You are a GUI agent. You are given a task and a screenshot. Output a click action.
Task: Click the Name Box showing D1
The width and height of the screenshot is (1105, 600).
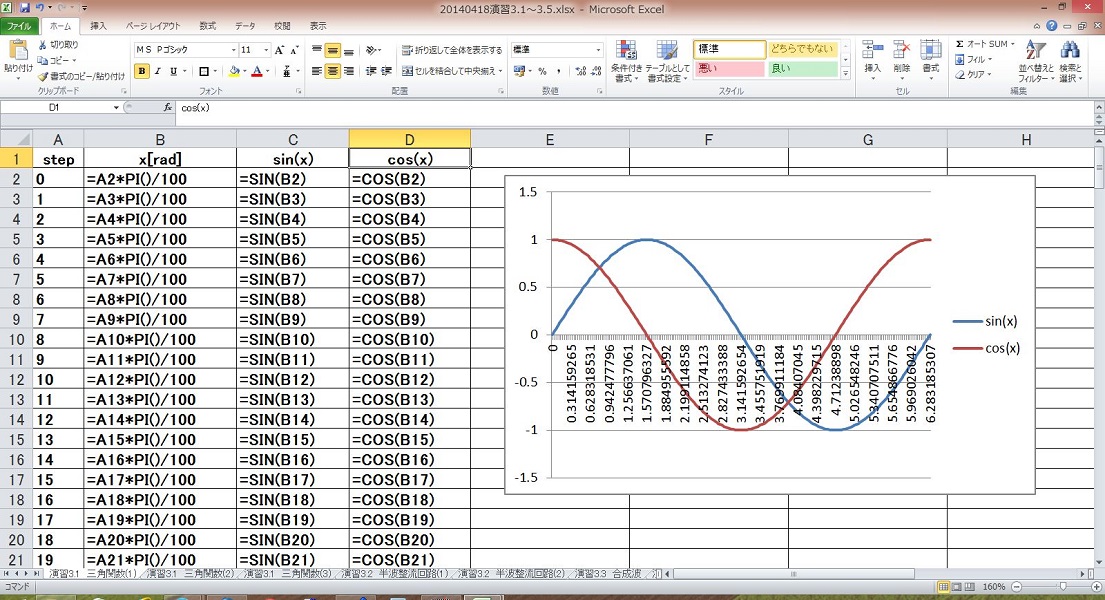(x=60, y=107)
